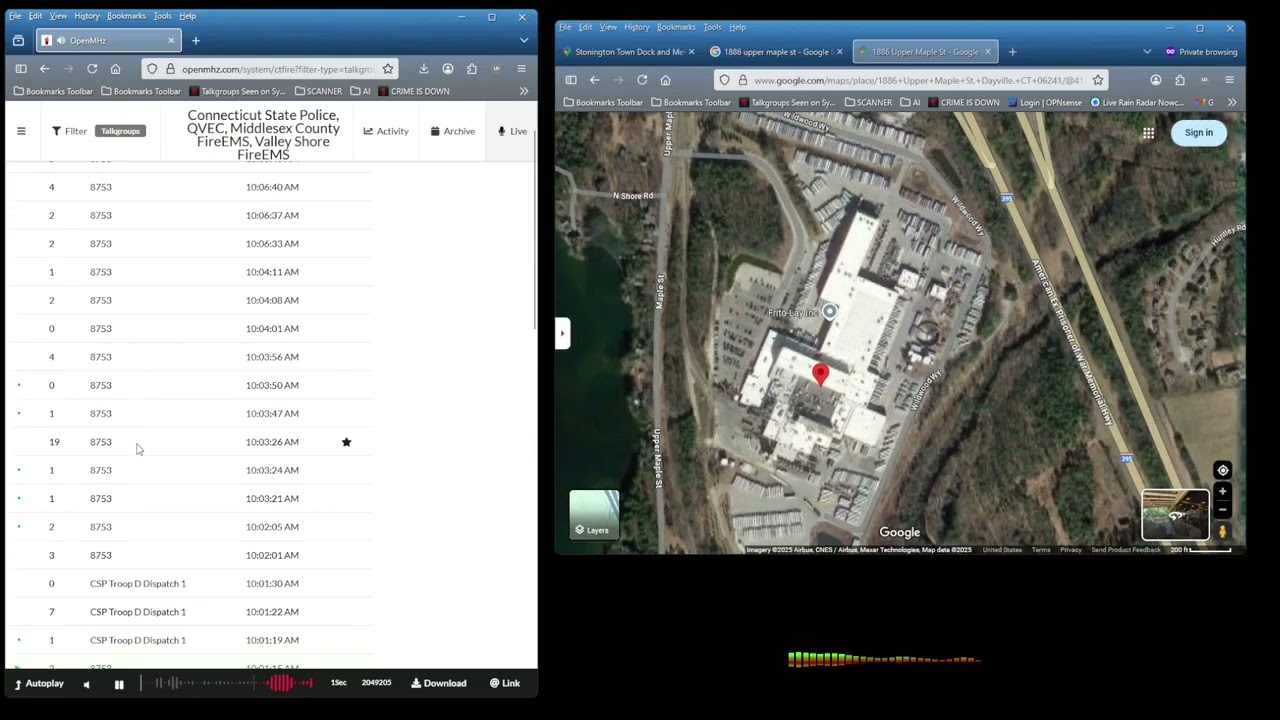Toggle sidebar in OpenMHz window

coord(20,69)
